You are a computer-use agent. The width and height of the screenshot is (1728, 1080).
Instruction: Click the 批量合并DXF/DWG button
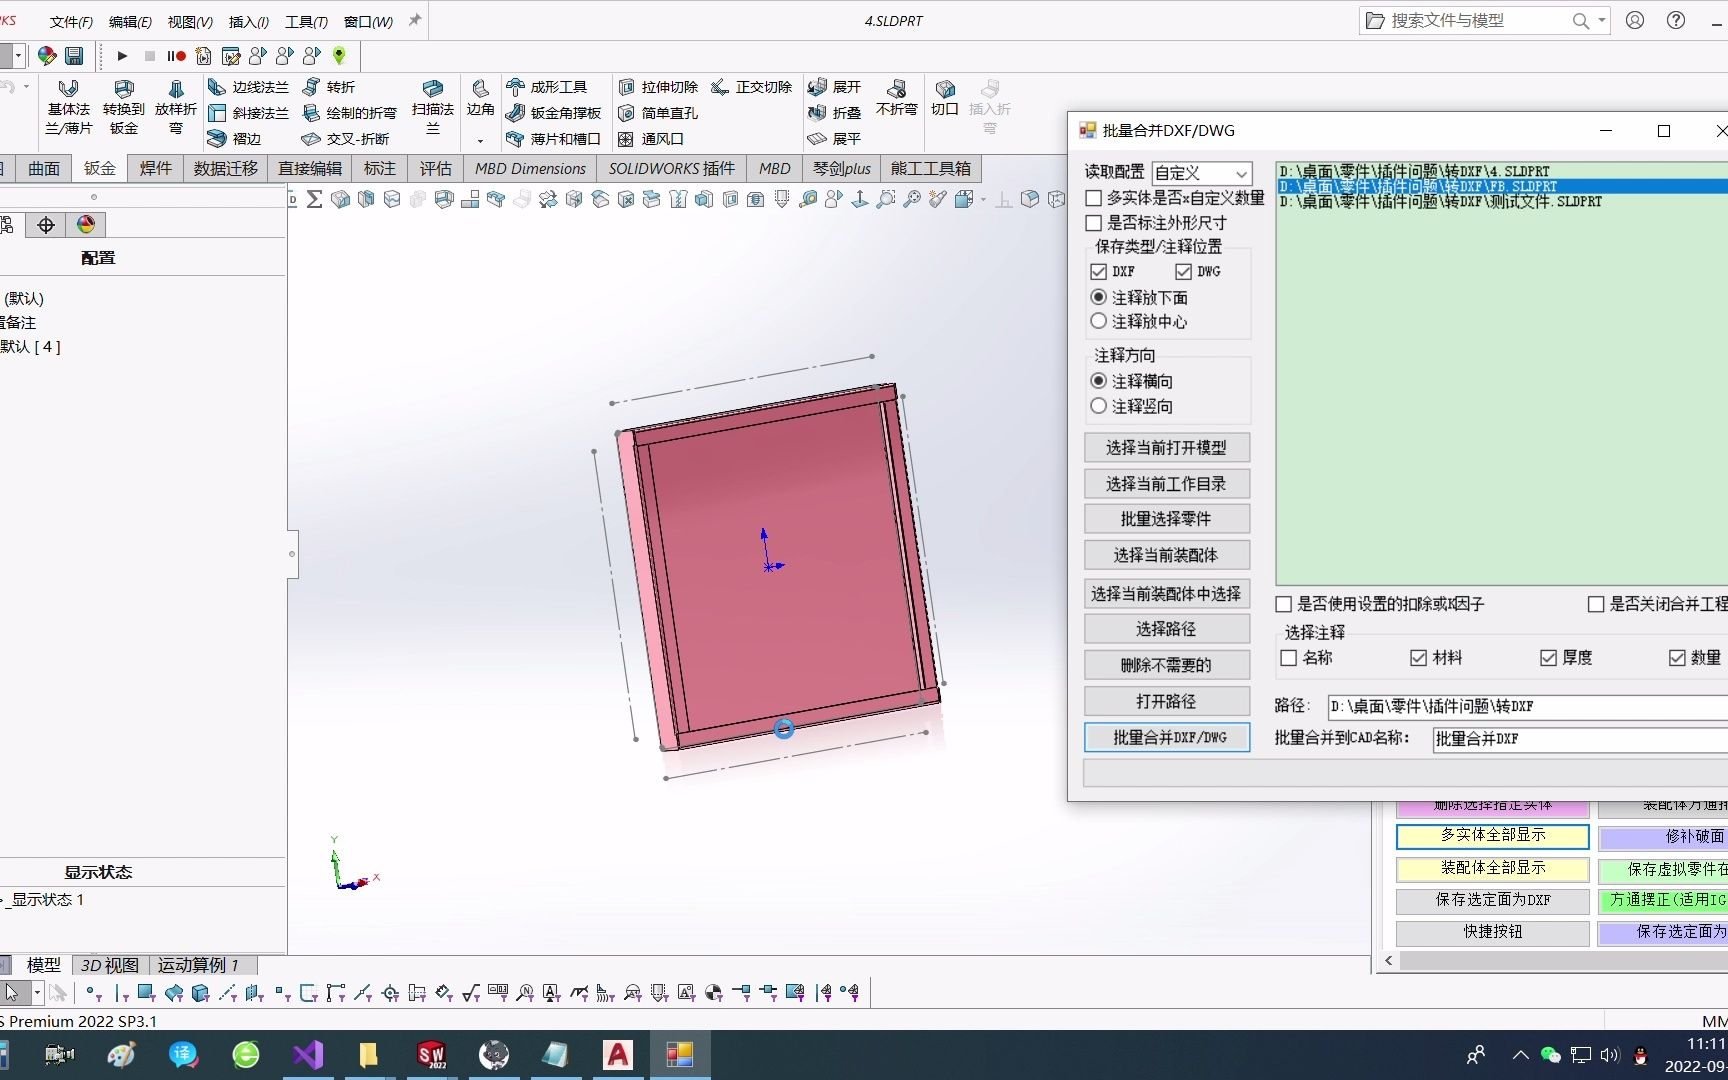(x=1167, y=737)
